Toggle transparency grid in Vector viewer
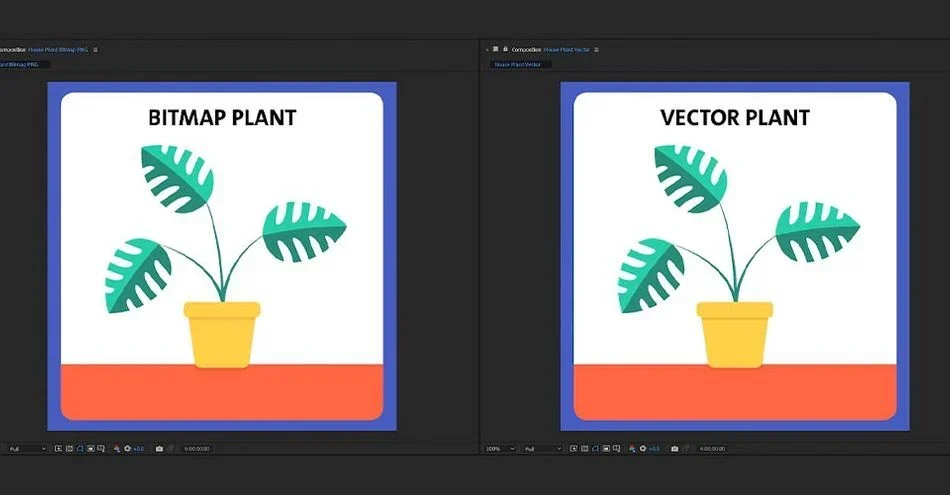This screenshot has height=495, width=950. click(x=585, y=449)
